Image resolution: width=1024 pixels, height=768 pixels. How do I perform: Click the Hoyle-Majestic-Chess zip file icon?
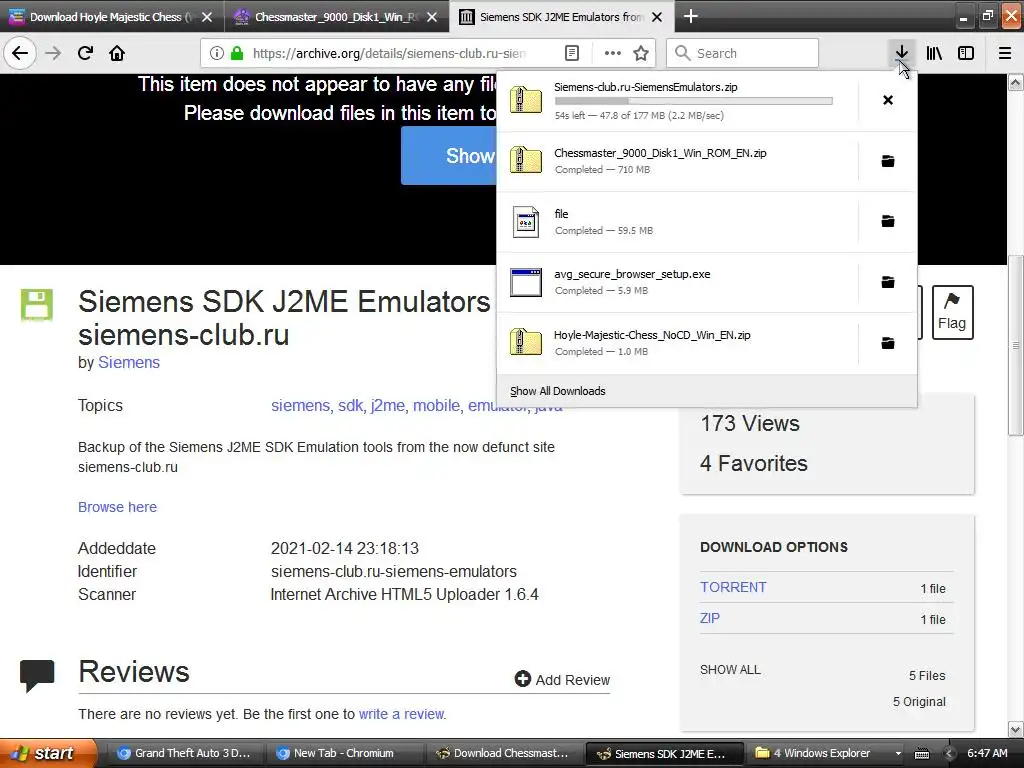tap(526, 342)
